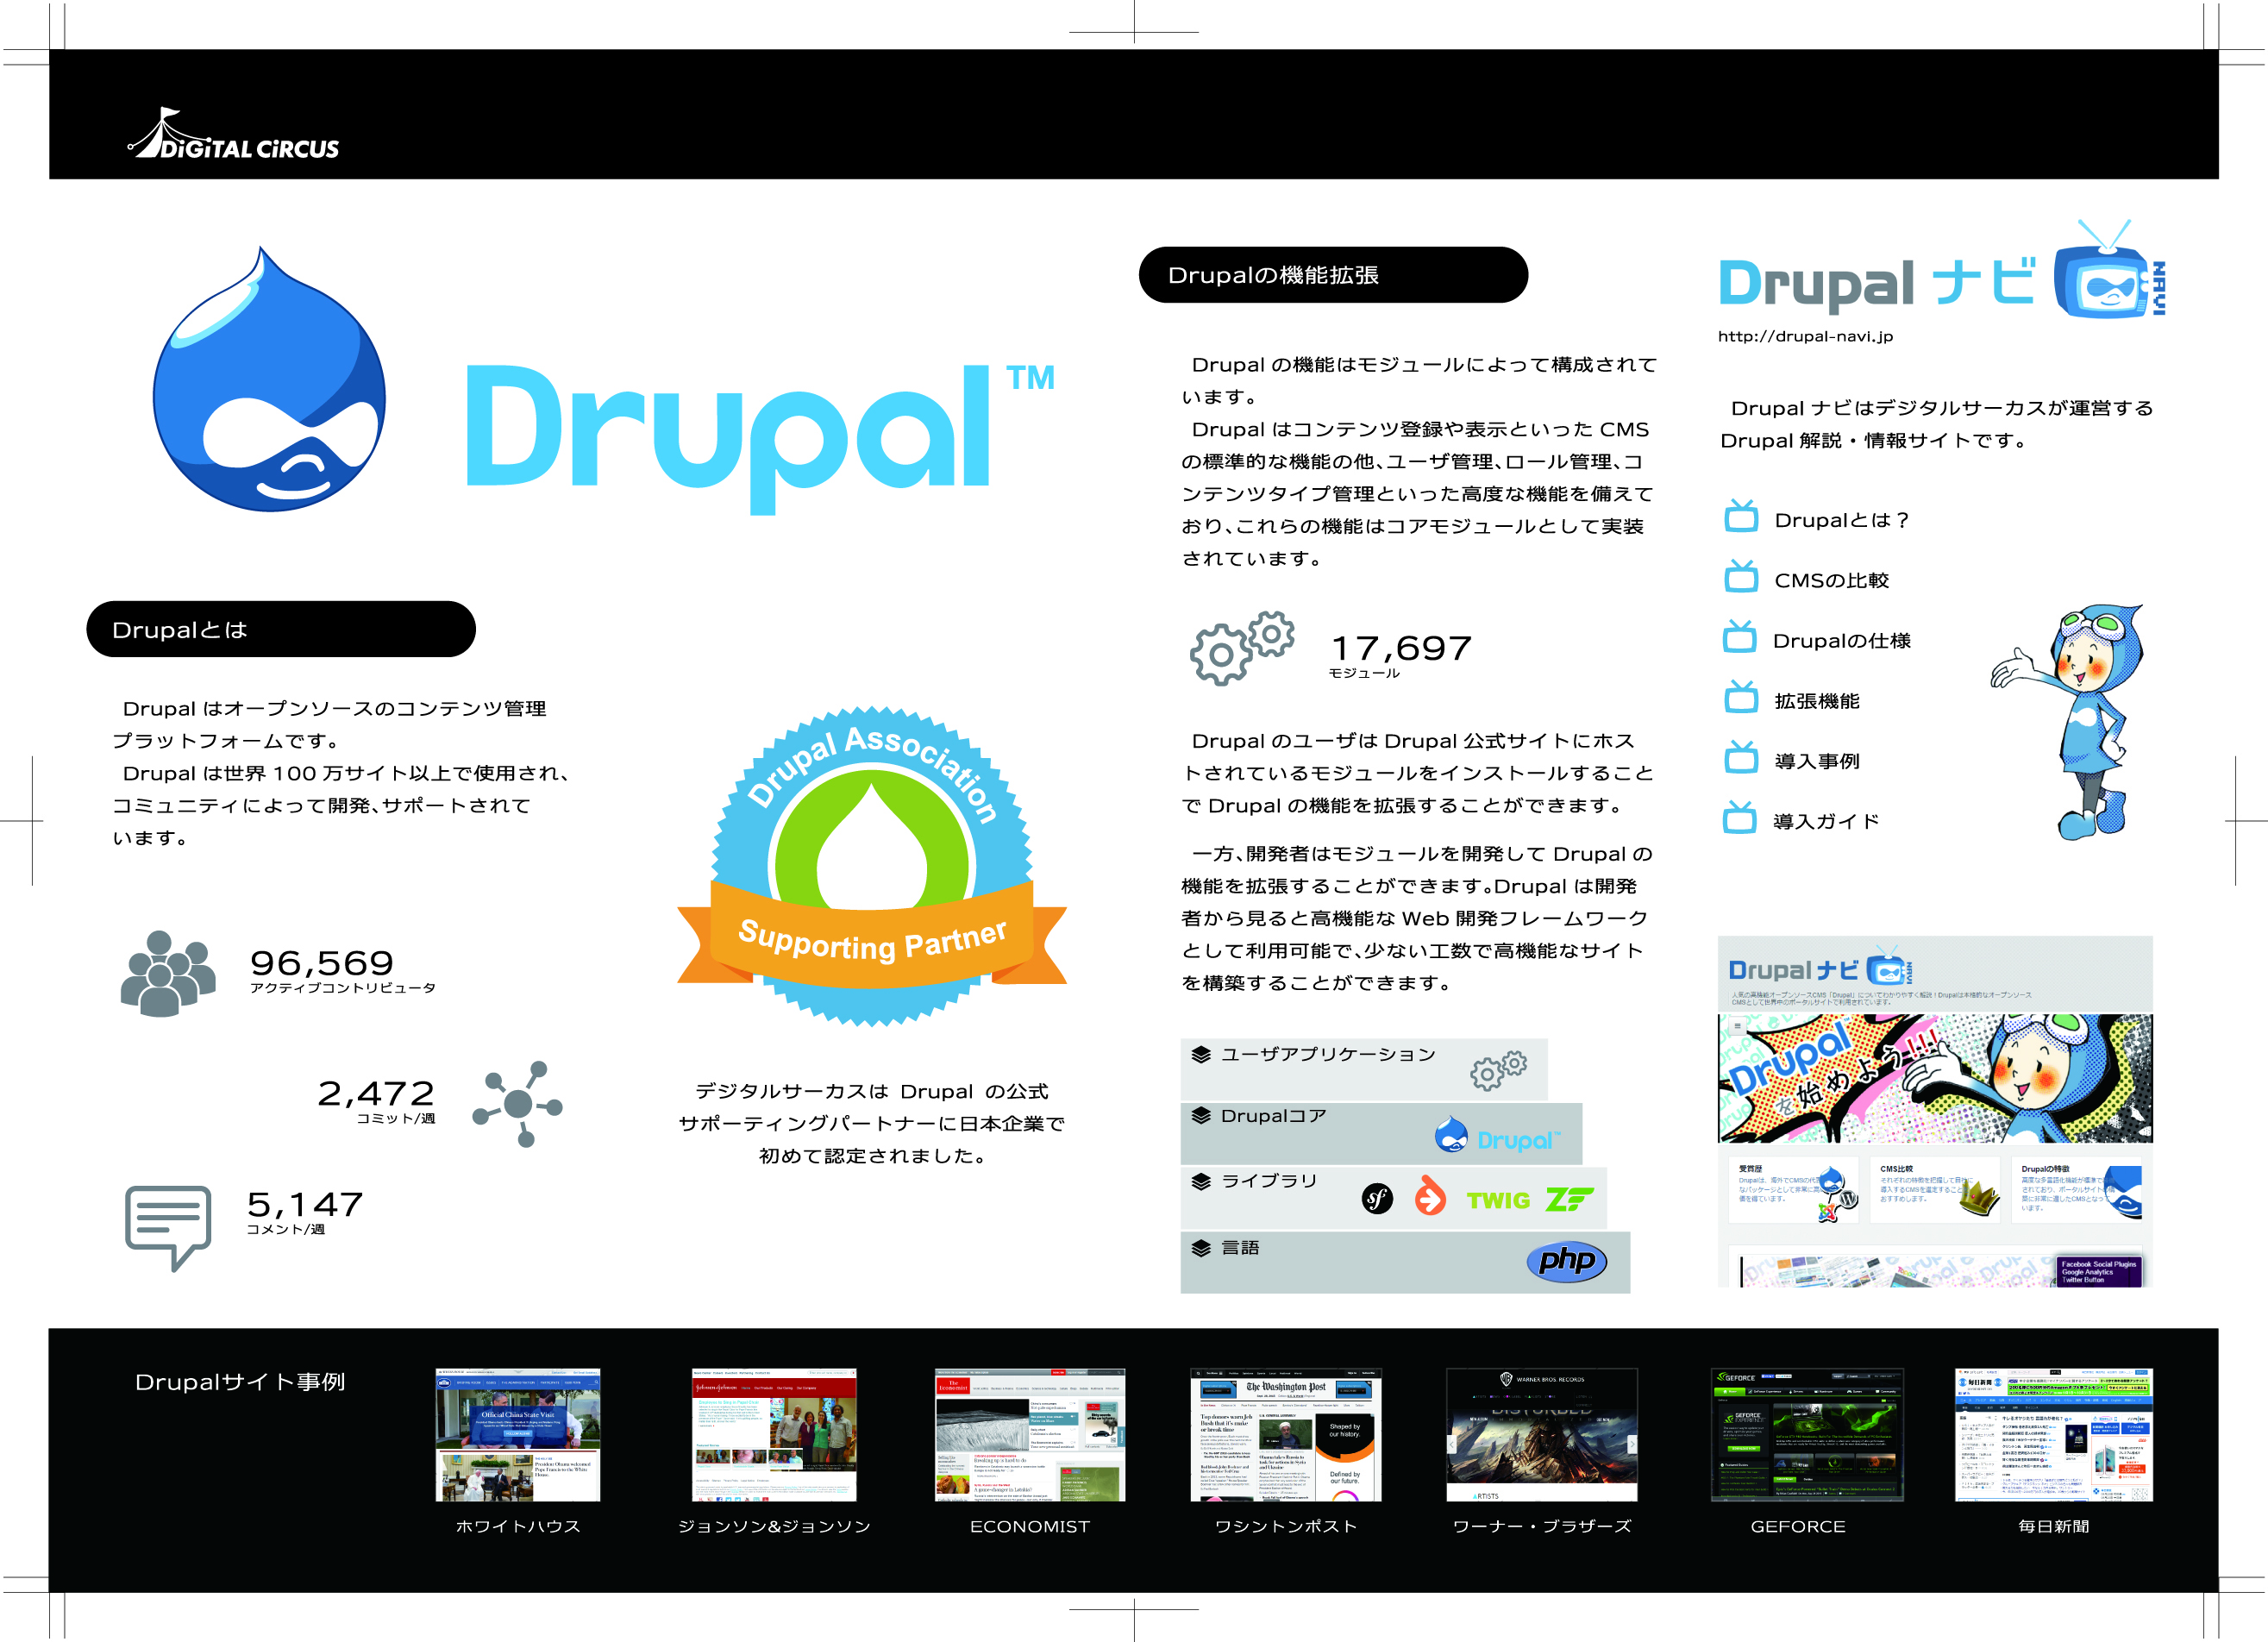Click the TV icon next to Drupalとは？
The image size is (2268, 1642).
tap(1741, 517)
